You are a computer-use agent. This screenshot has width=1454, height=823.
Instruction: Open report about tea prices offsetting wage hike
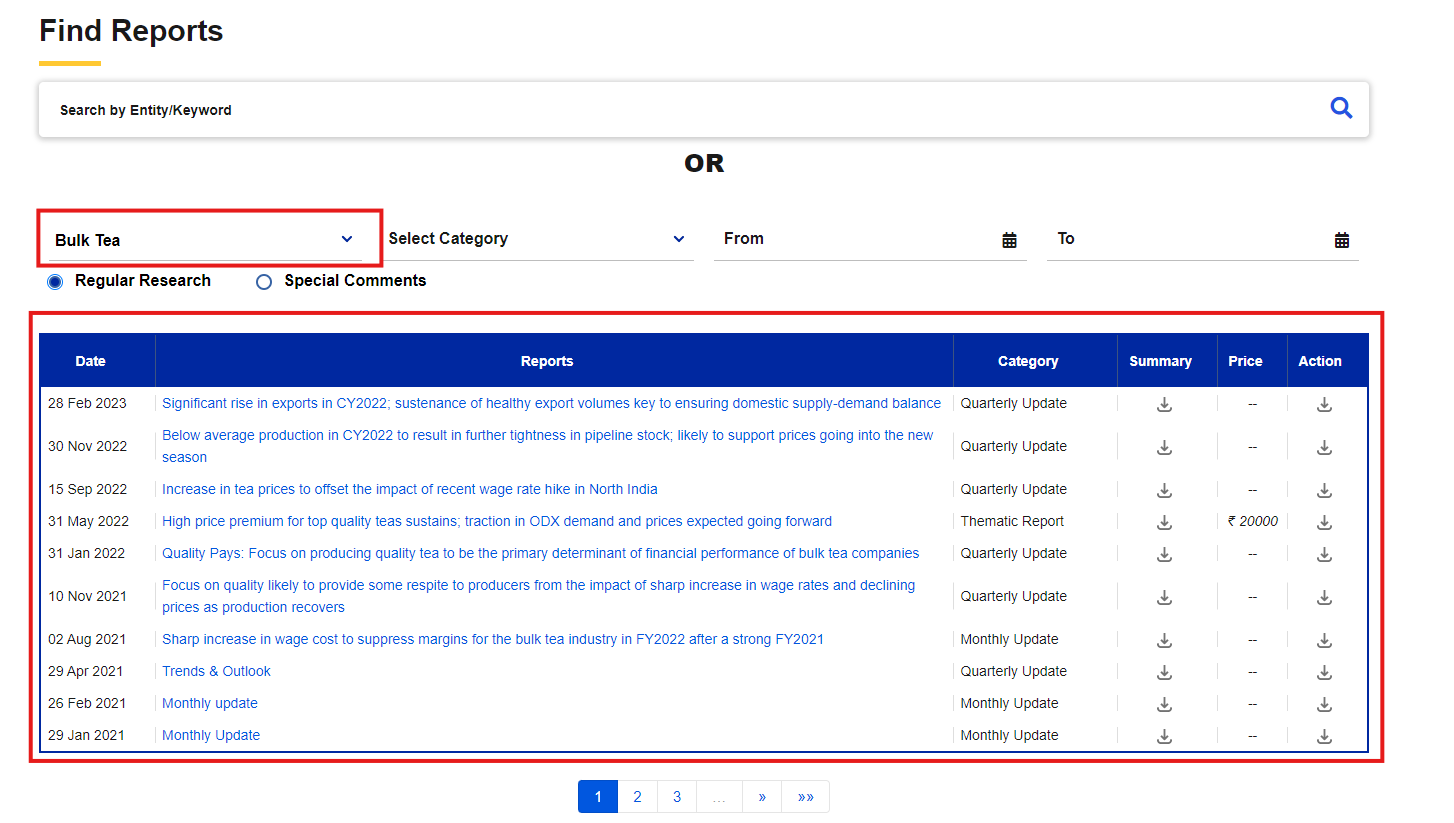(410, 489)
